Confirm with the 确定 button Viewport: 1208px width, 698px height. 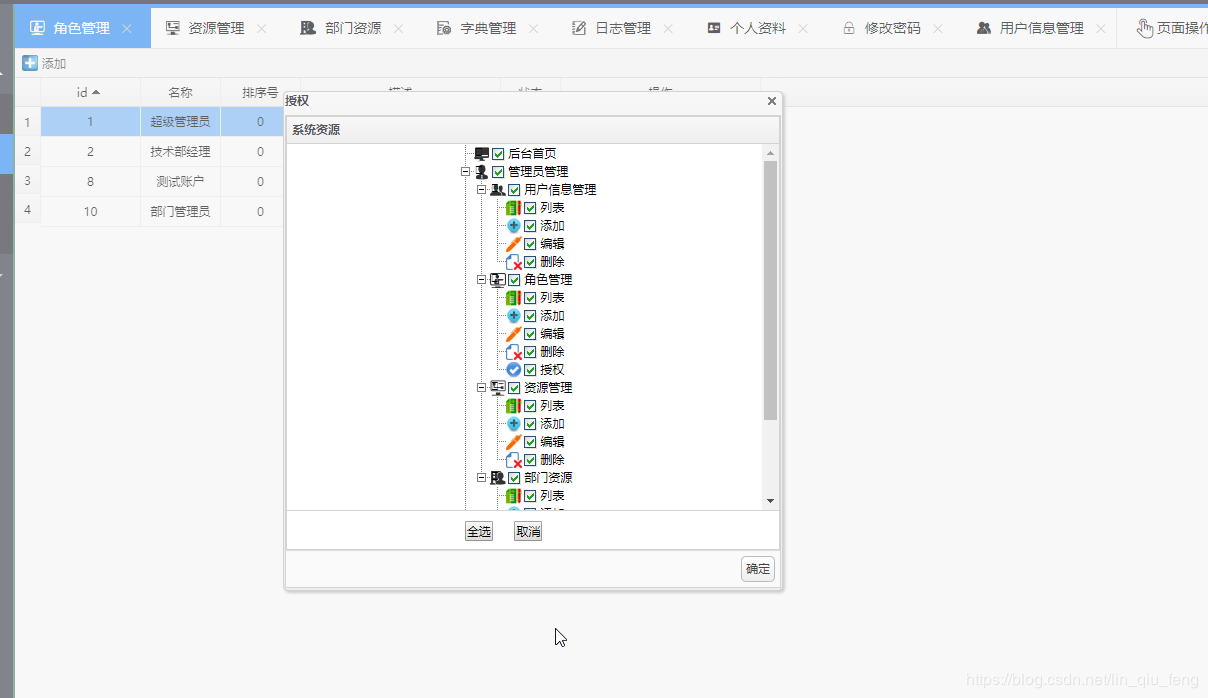(758, 569)
